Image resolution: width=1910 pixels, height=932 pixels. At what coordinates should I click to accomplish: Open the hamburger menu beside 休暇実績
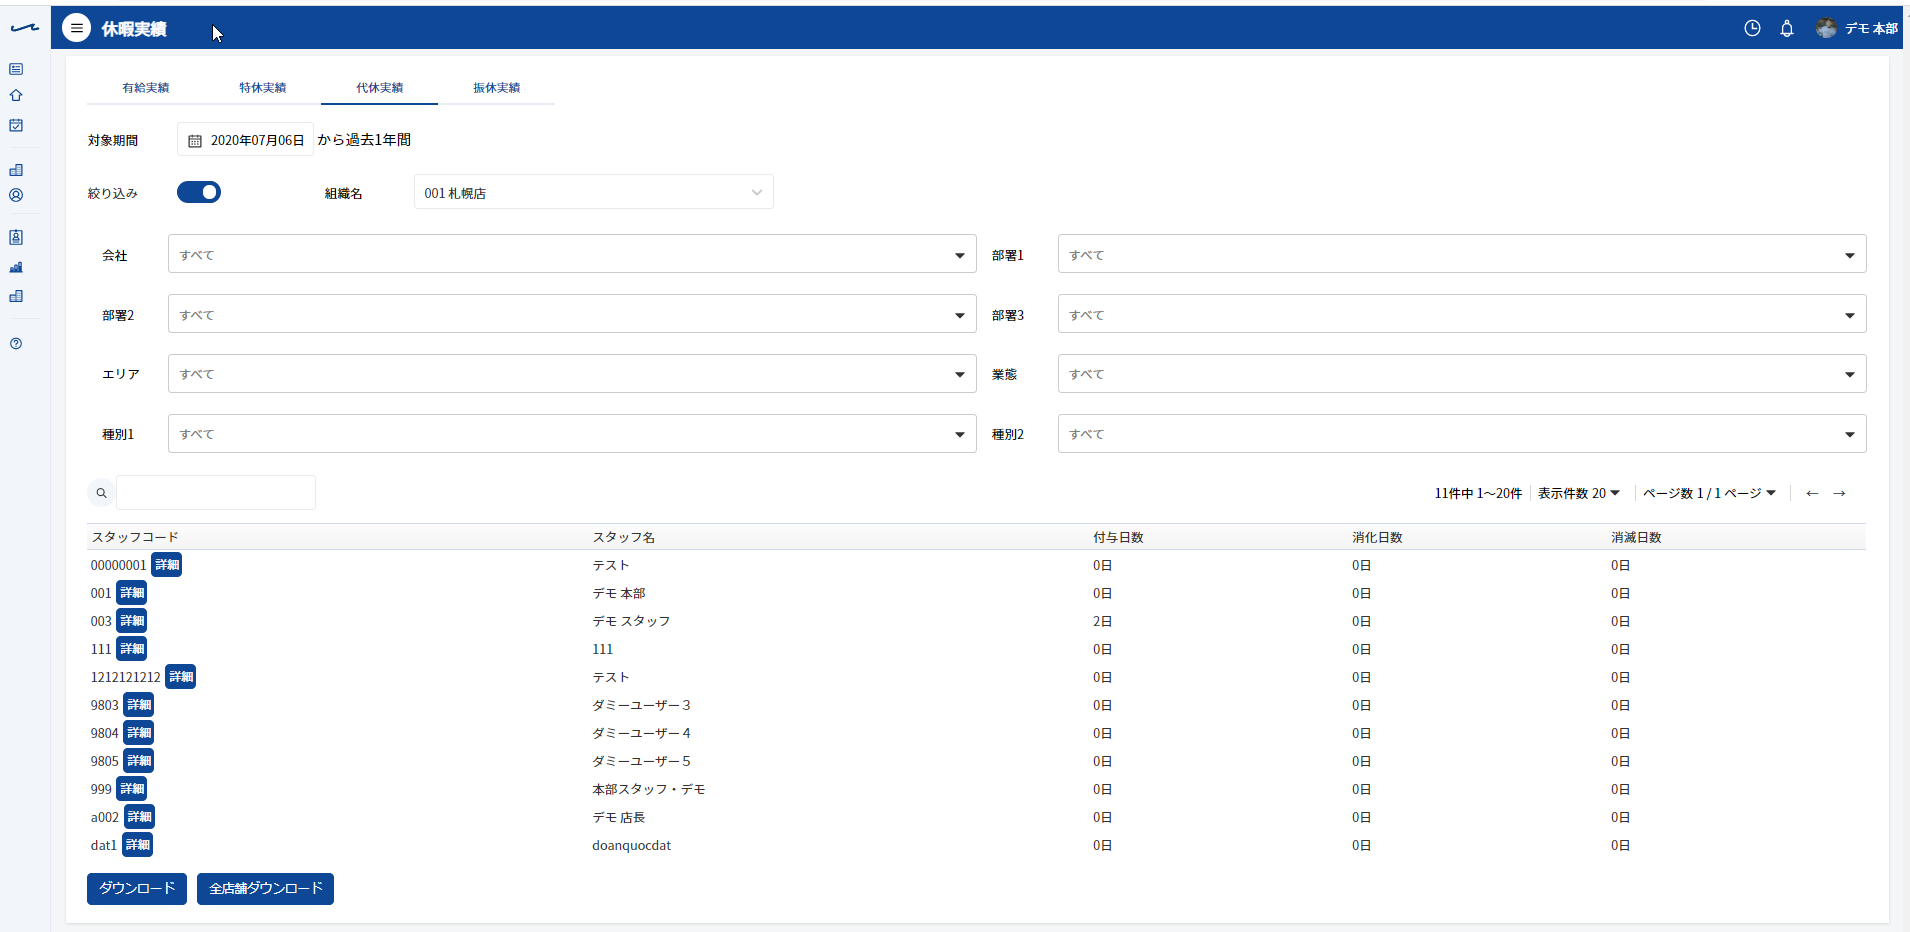click(x=76, y=28)
